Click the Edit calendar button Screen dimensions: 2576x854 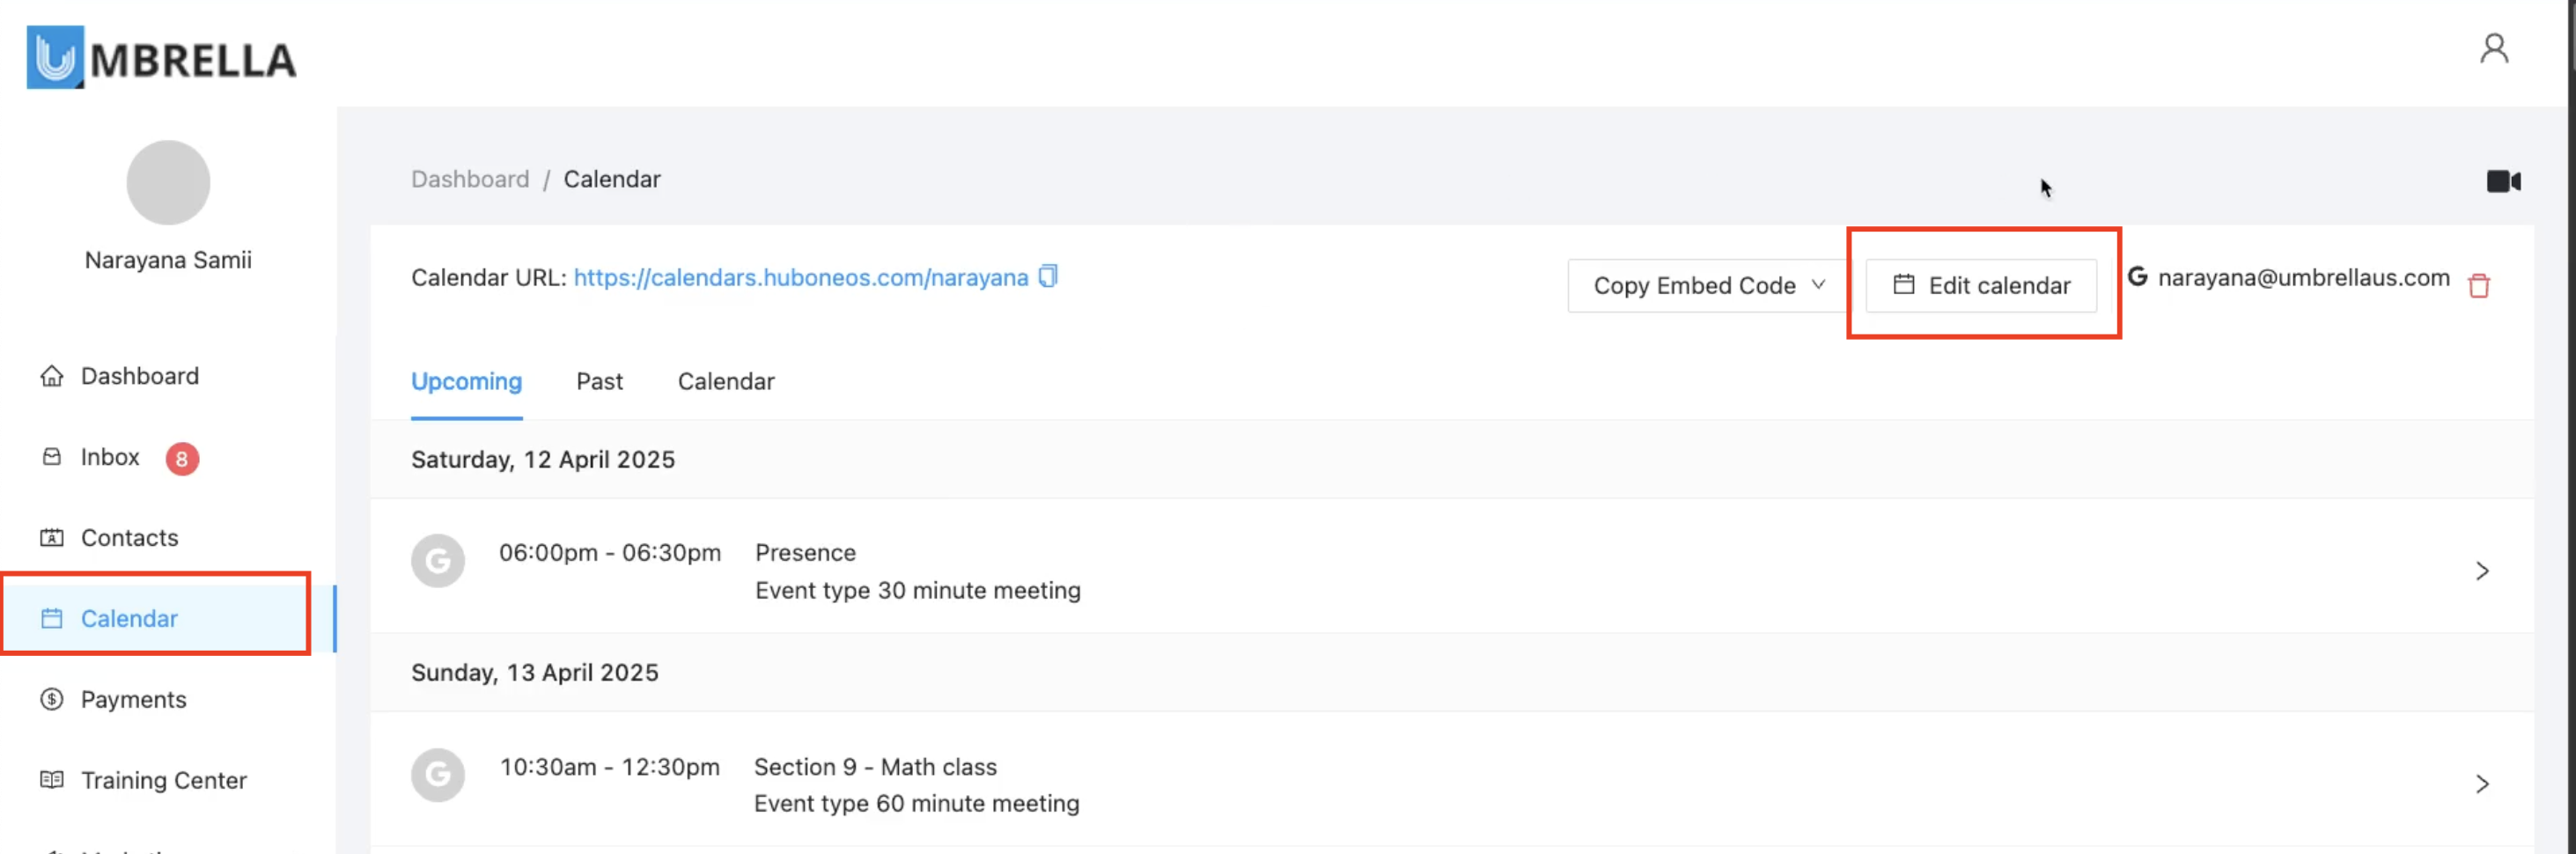[x=1981, y=286]
